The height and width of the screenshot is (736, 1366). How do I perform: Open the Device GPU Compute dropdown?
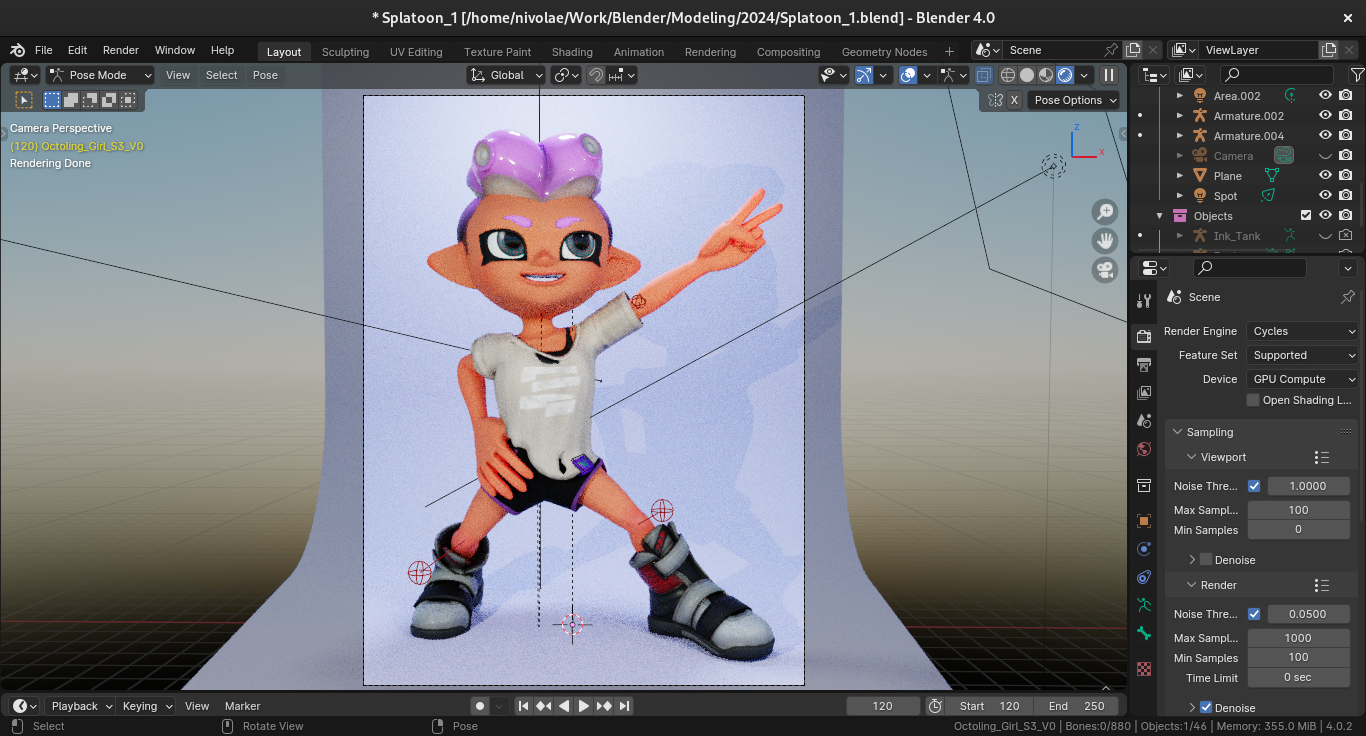(1303, 379)
